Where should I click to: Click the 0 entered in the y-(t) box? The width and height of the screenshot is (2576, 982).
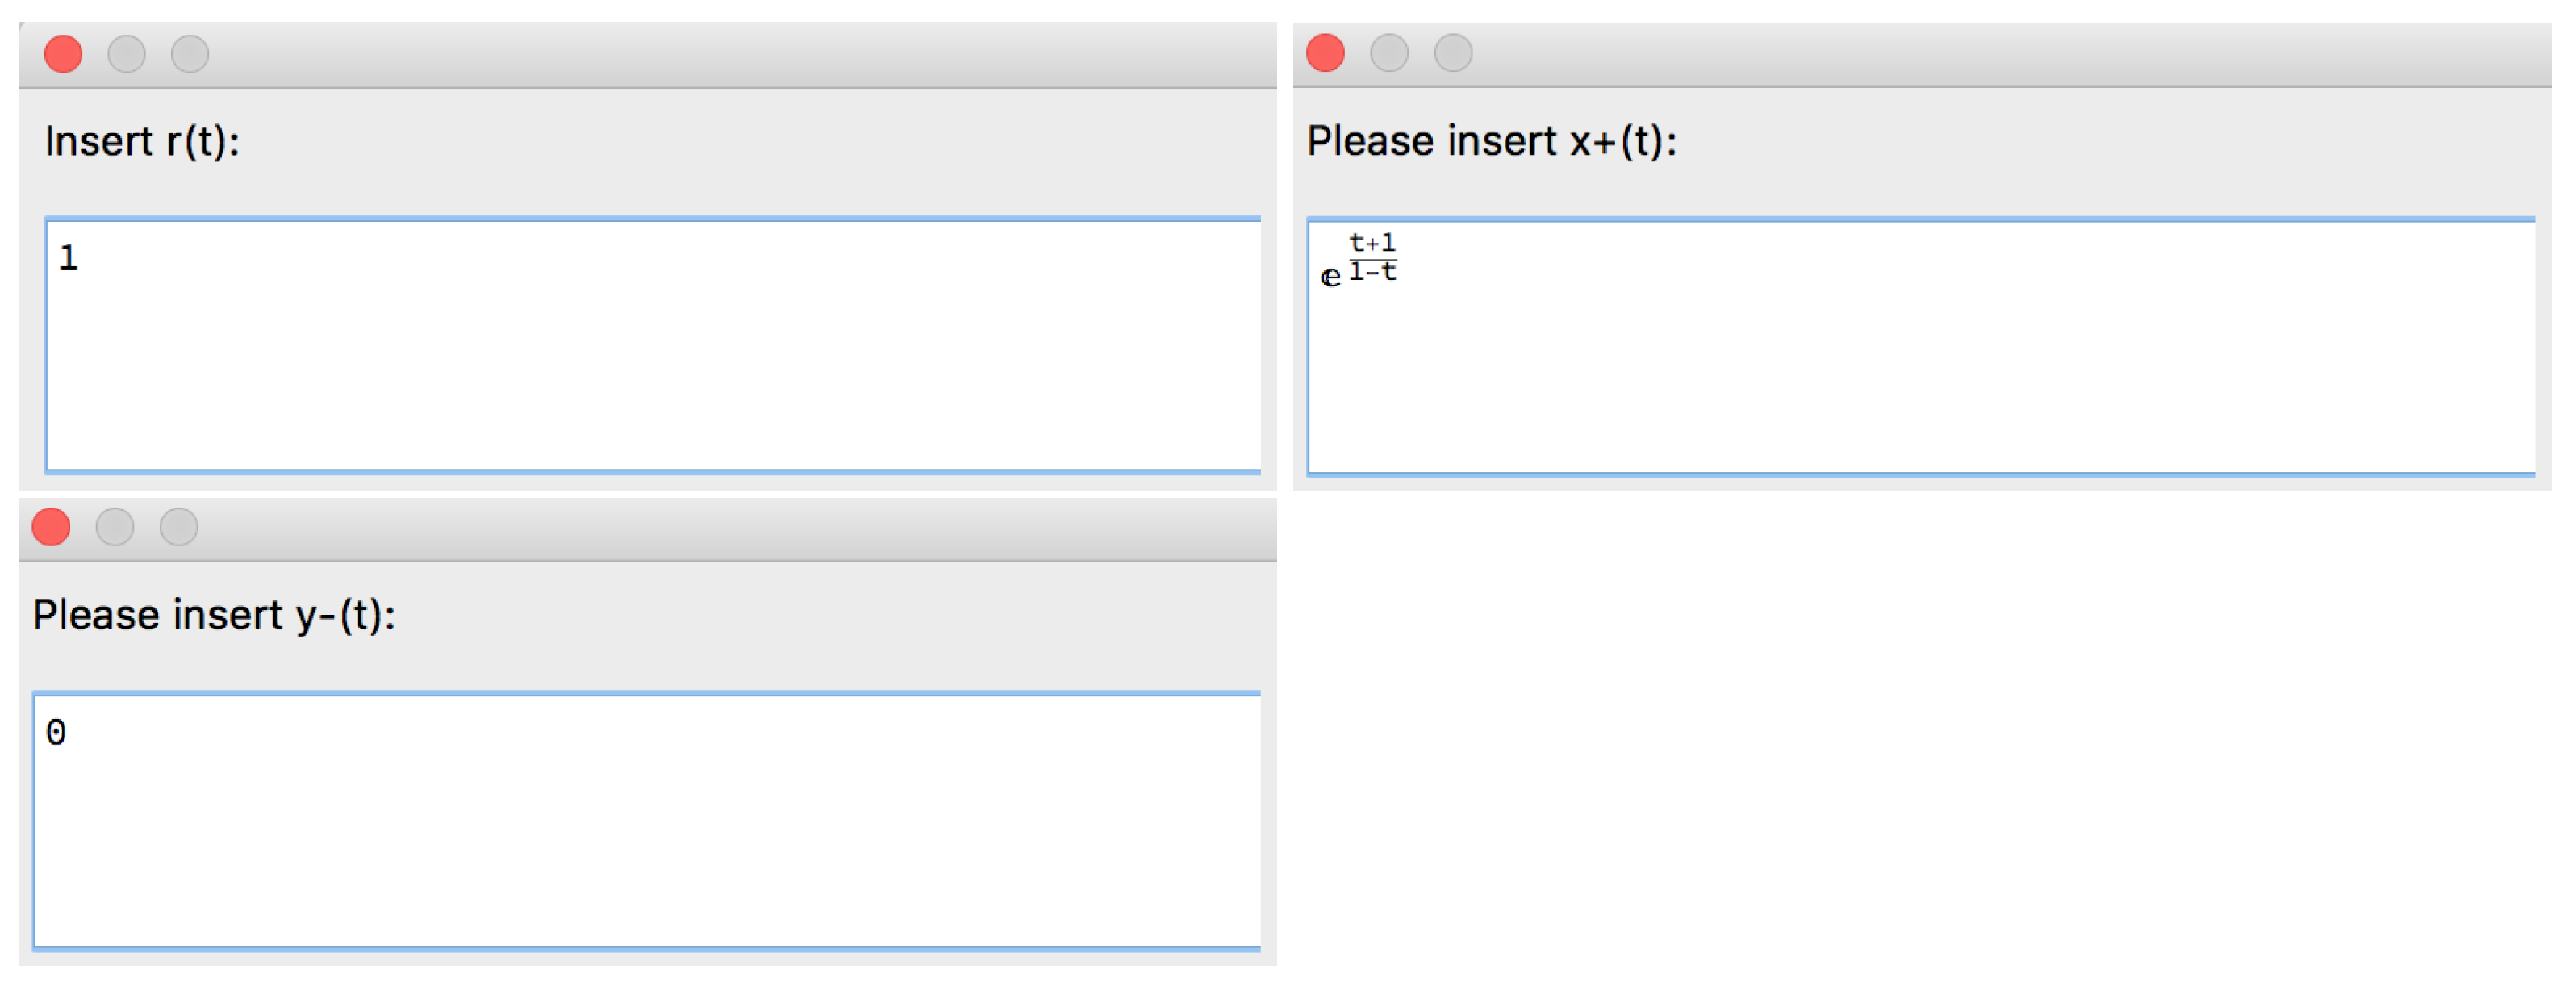click(56, 733)
